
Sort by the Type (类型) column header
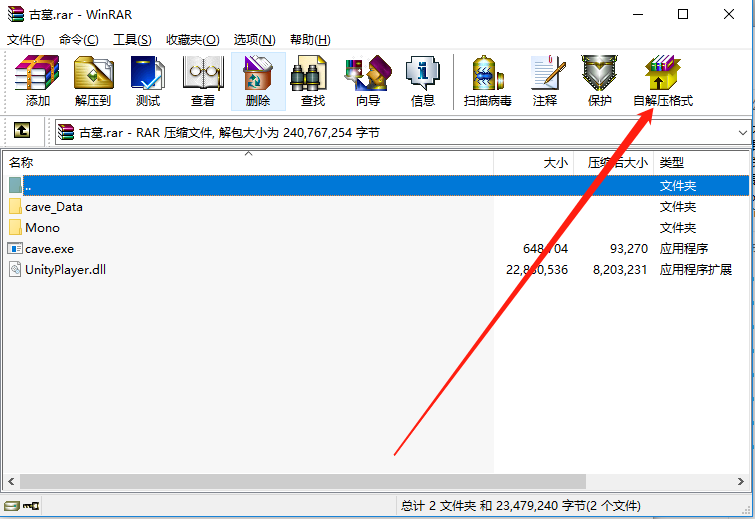click(x=701, y=163)
